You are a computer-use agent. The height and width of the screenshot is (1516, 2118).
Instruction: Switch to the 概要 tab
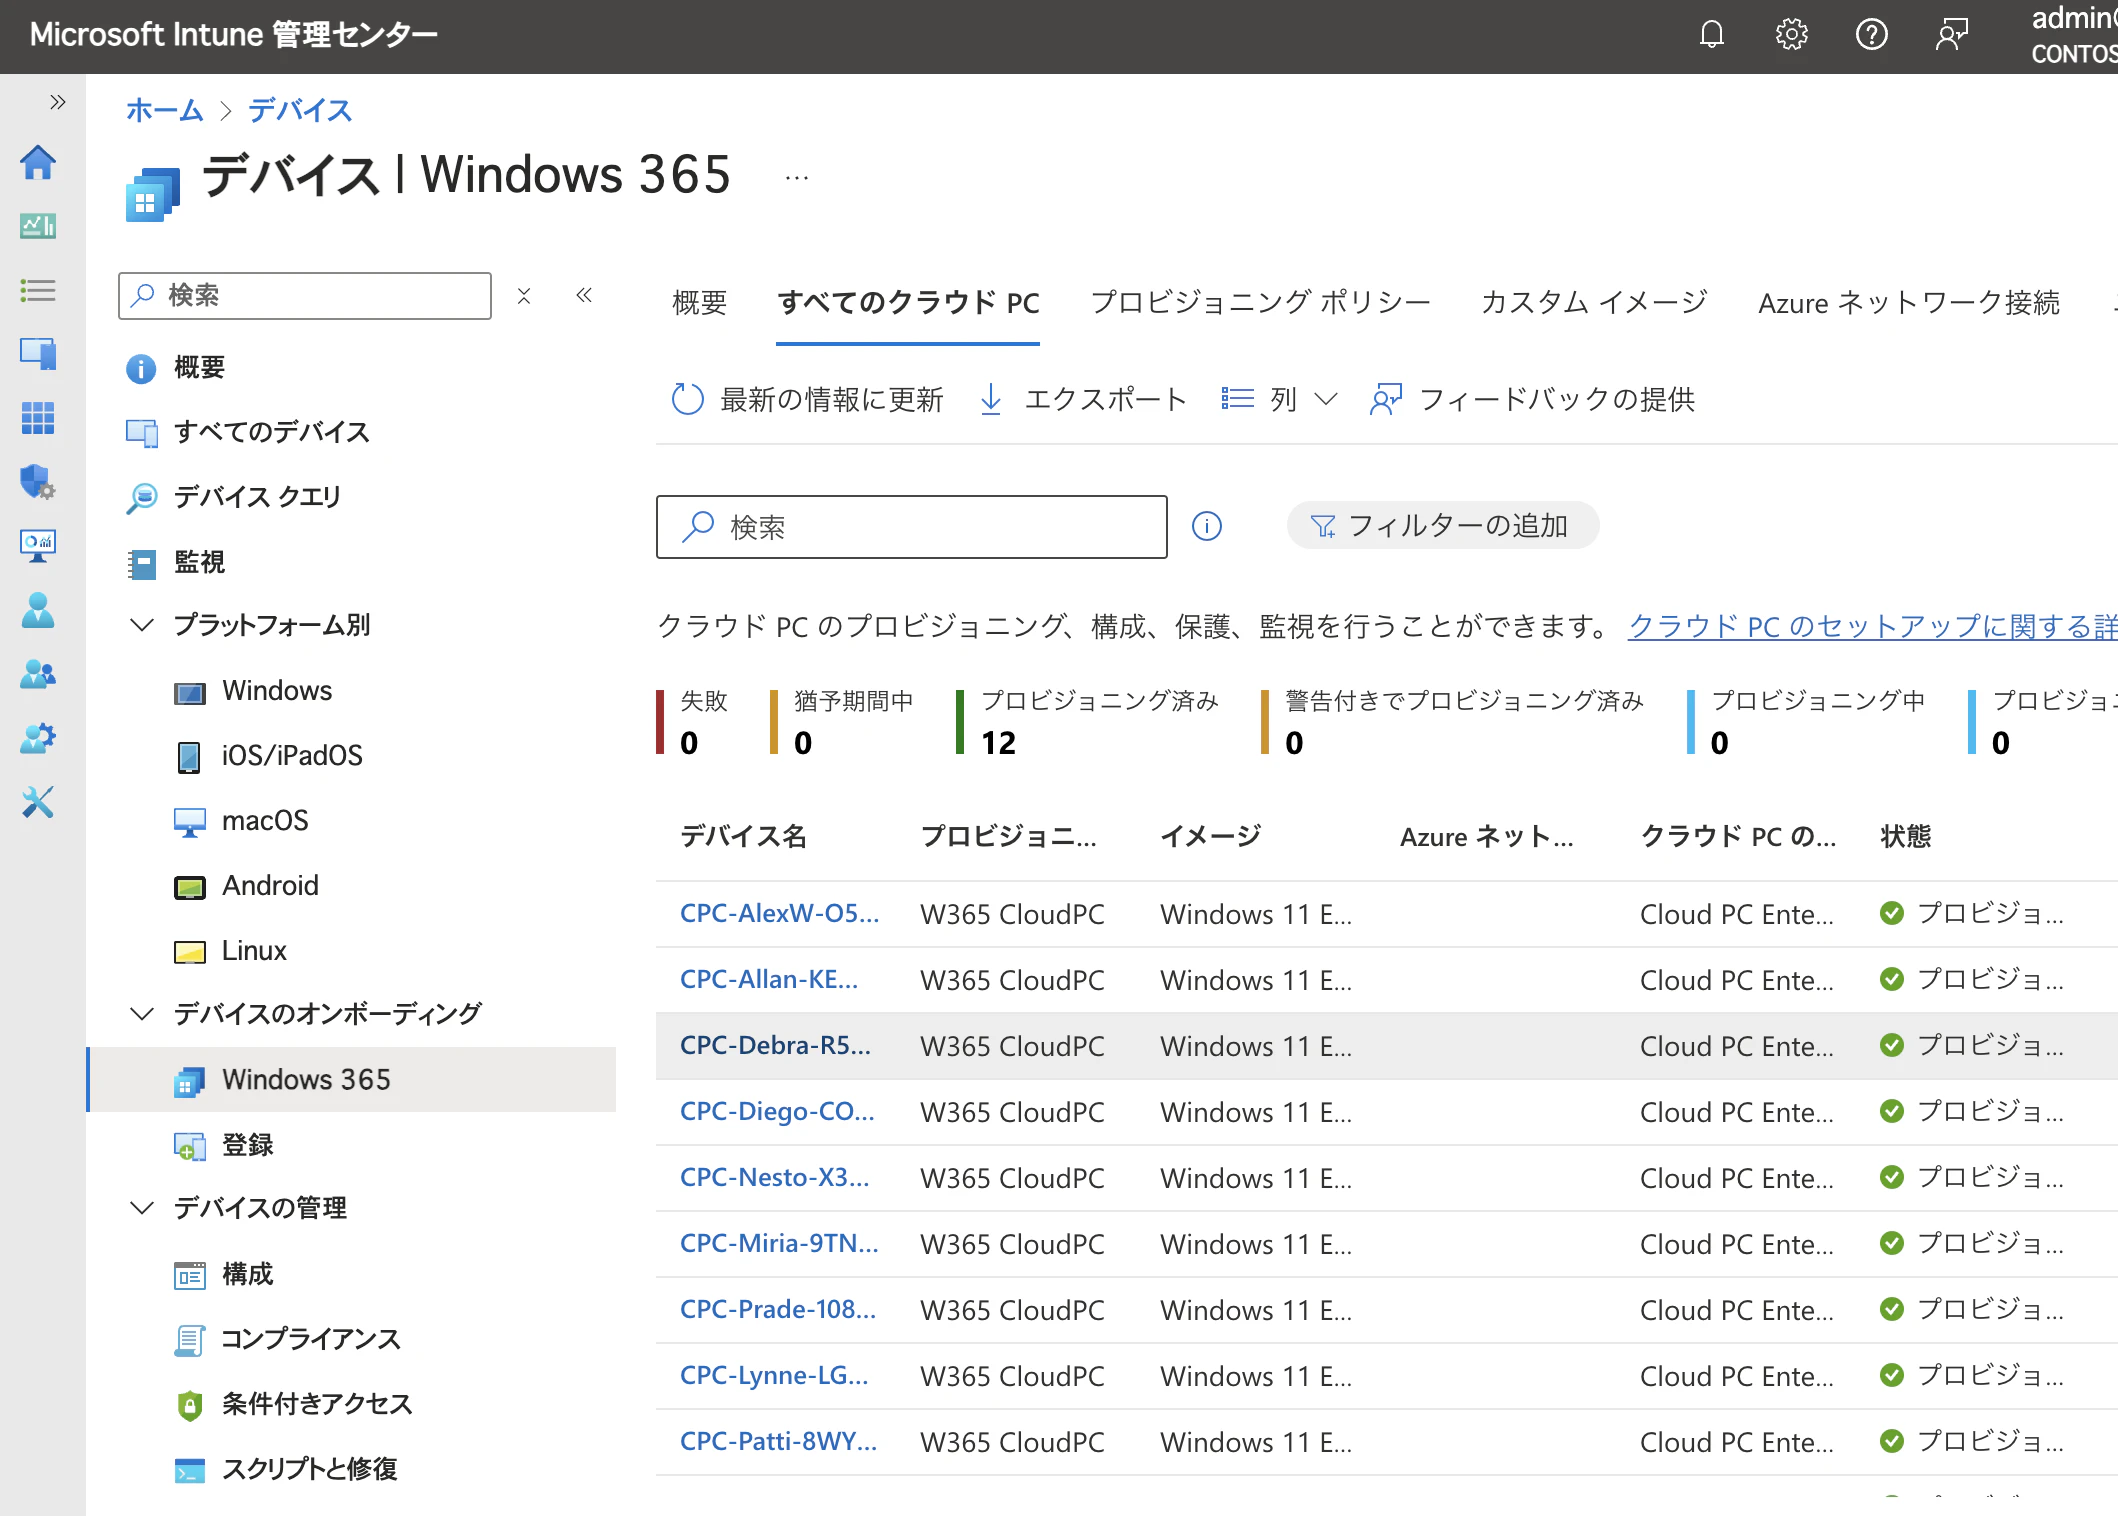pyautogui.click(x=700, y=303)
